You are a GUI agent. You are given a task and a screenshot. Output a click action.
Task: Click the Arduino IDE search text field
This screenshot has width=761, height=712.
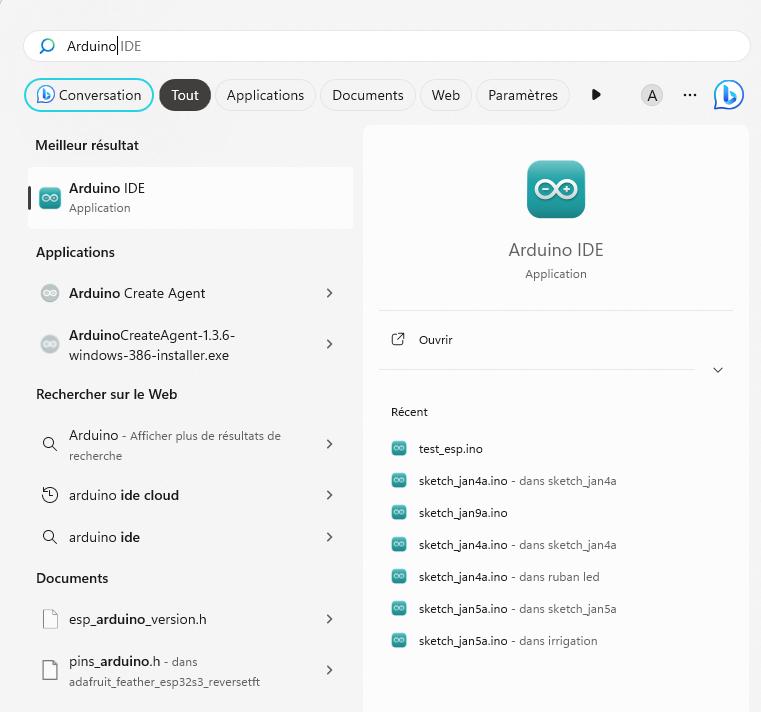pos(387,46)
